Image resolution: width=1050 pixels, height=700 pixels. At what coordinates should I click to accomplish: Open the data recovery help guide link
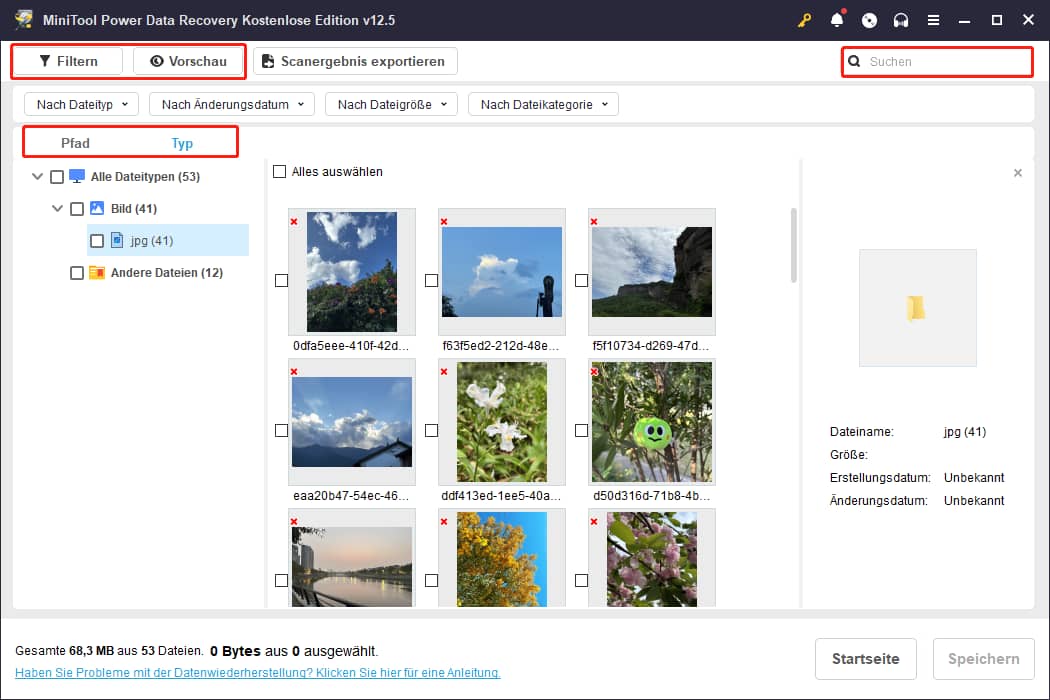click(258, 673)
